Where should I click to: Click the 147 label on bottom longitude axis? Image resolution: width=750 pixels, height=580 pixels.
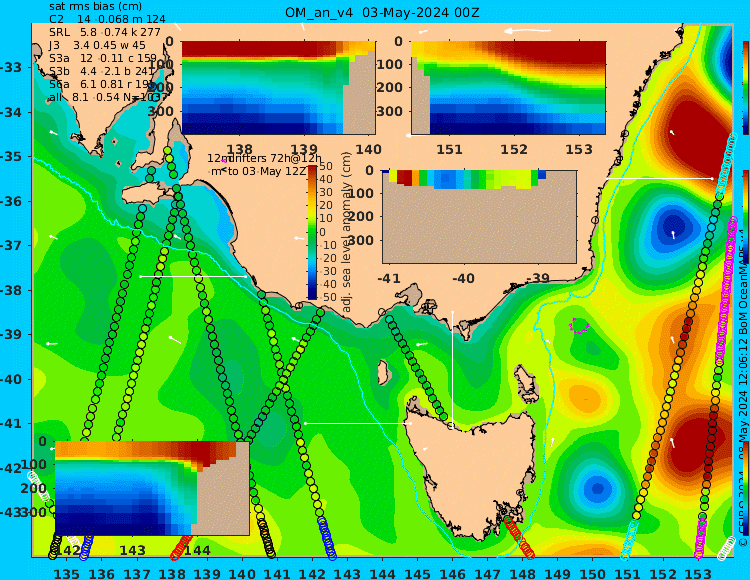pos(487,573)
